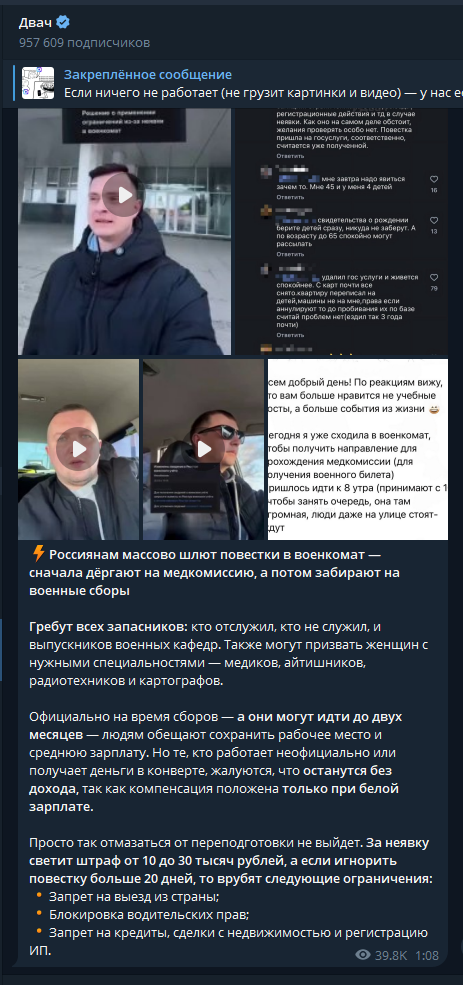Open the pinned message thumbnail icon
The height and width of the screenshot is (985, 463).
(38, 83)
